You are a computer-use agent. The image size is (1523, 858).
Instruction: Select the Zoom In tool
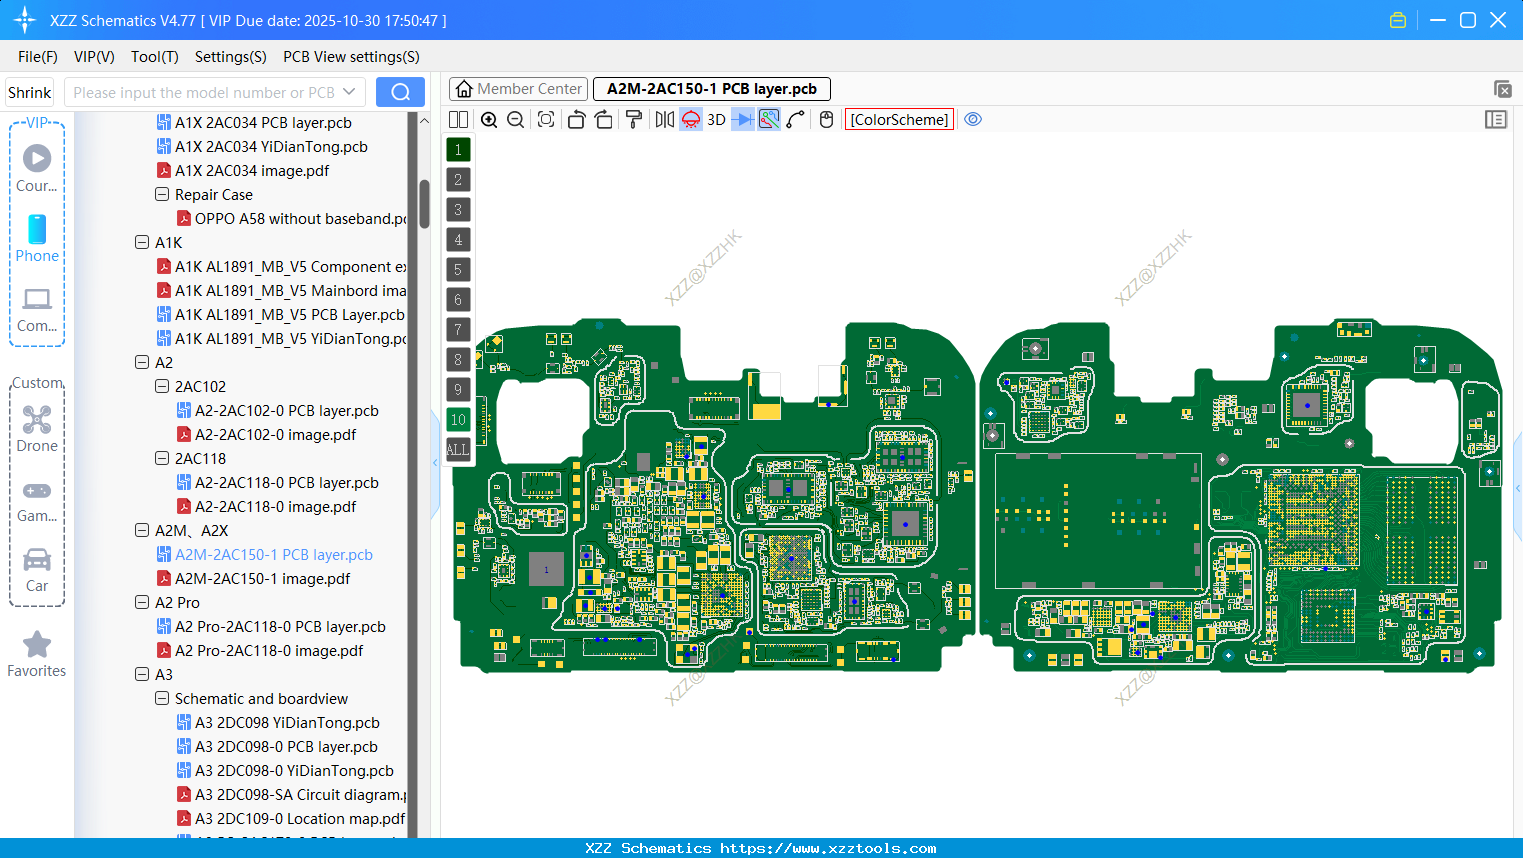(490, 119)
